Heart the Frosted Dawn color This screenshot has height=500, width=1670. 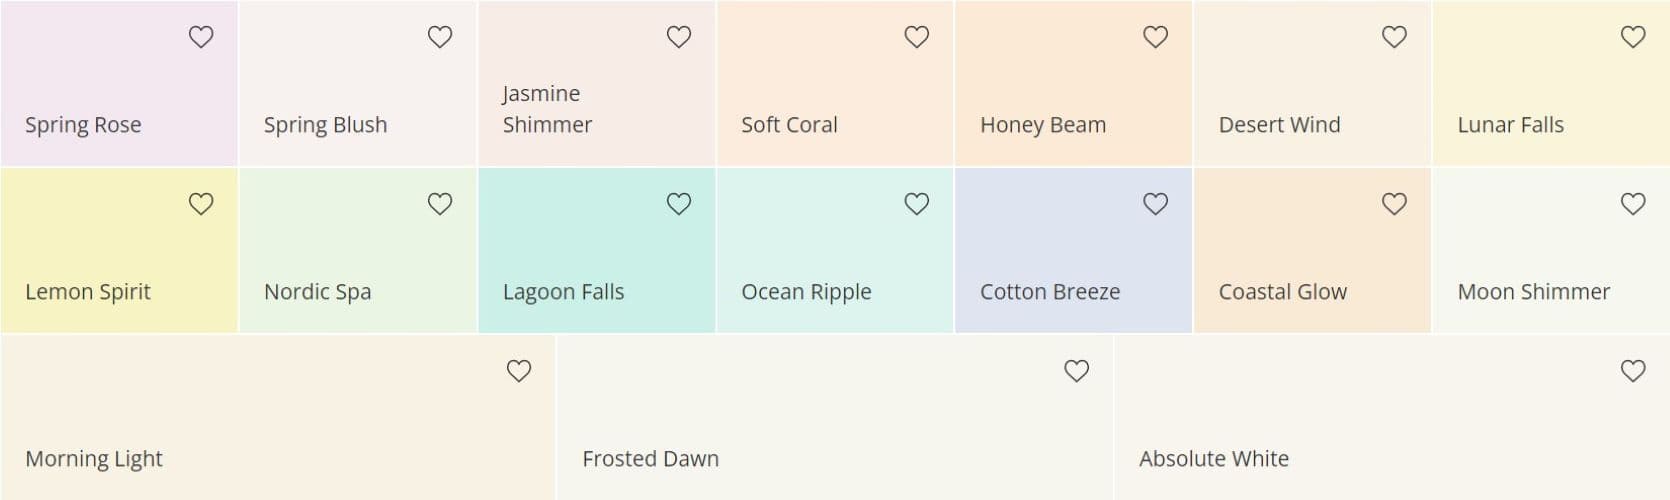pyautogui.click(x=1076, y=371)
